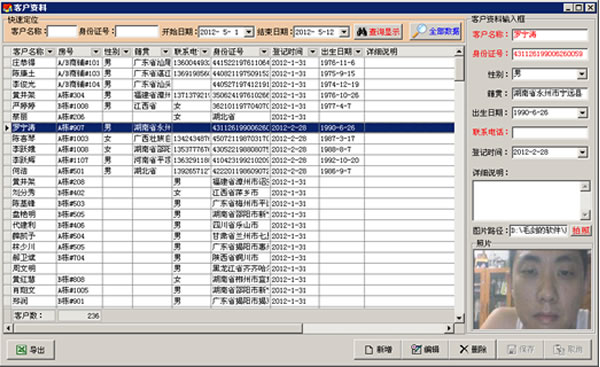600x367 pixels.
Task: Click the greyed 取消 cancel button
Action: [568, 349]
